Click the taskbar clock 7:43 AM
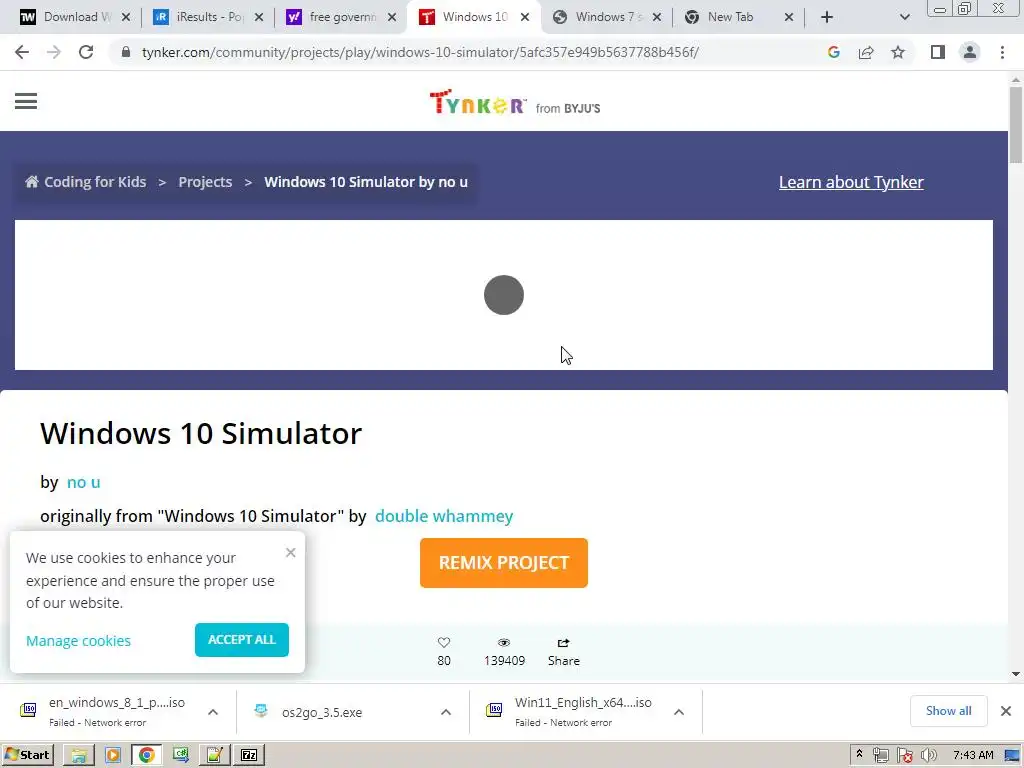1024x768 pixels. pyautogui.click(x=973, y=756)
